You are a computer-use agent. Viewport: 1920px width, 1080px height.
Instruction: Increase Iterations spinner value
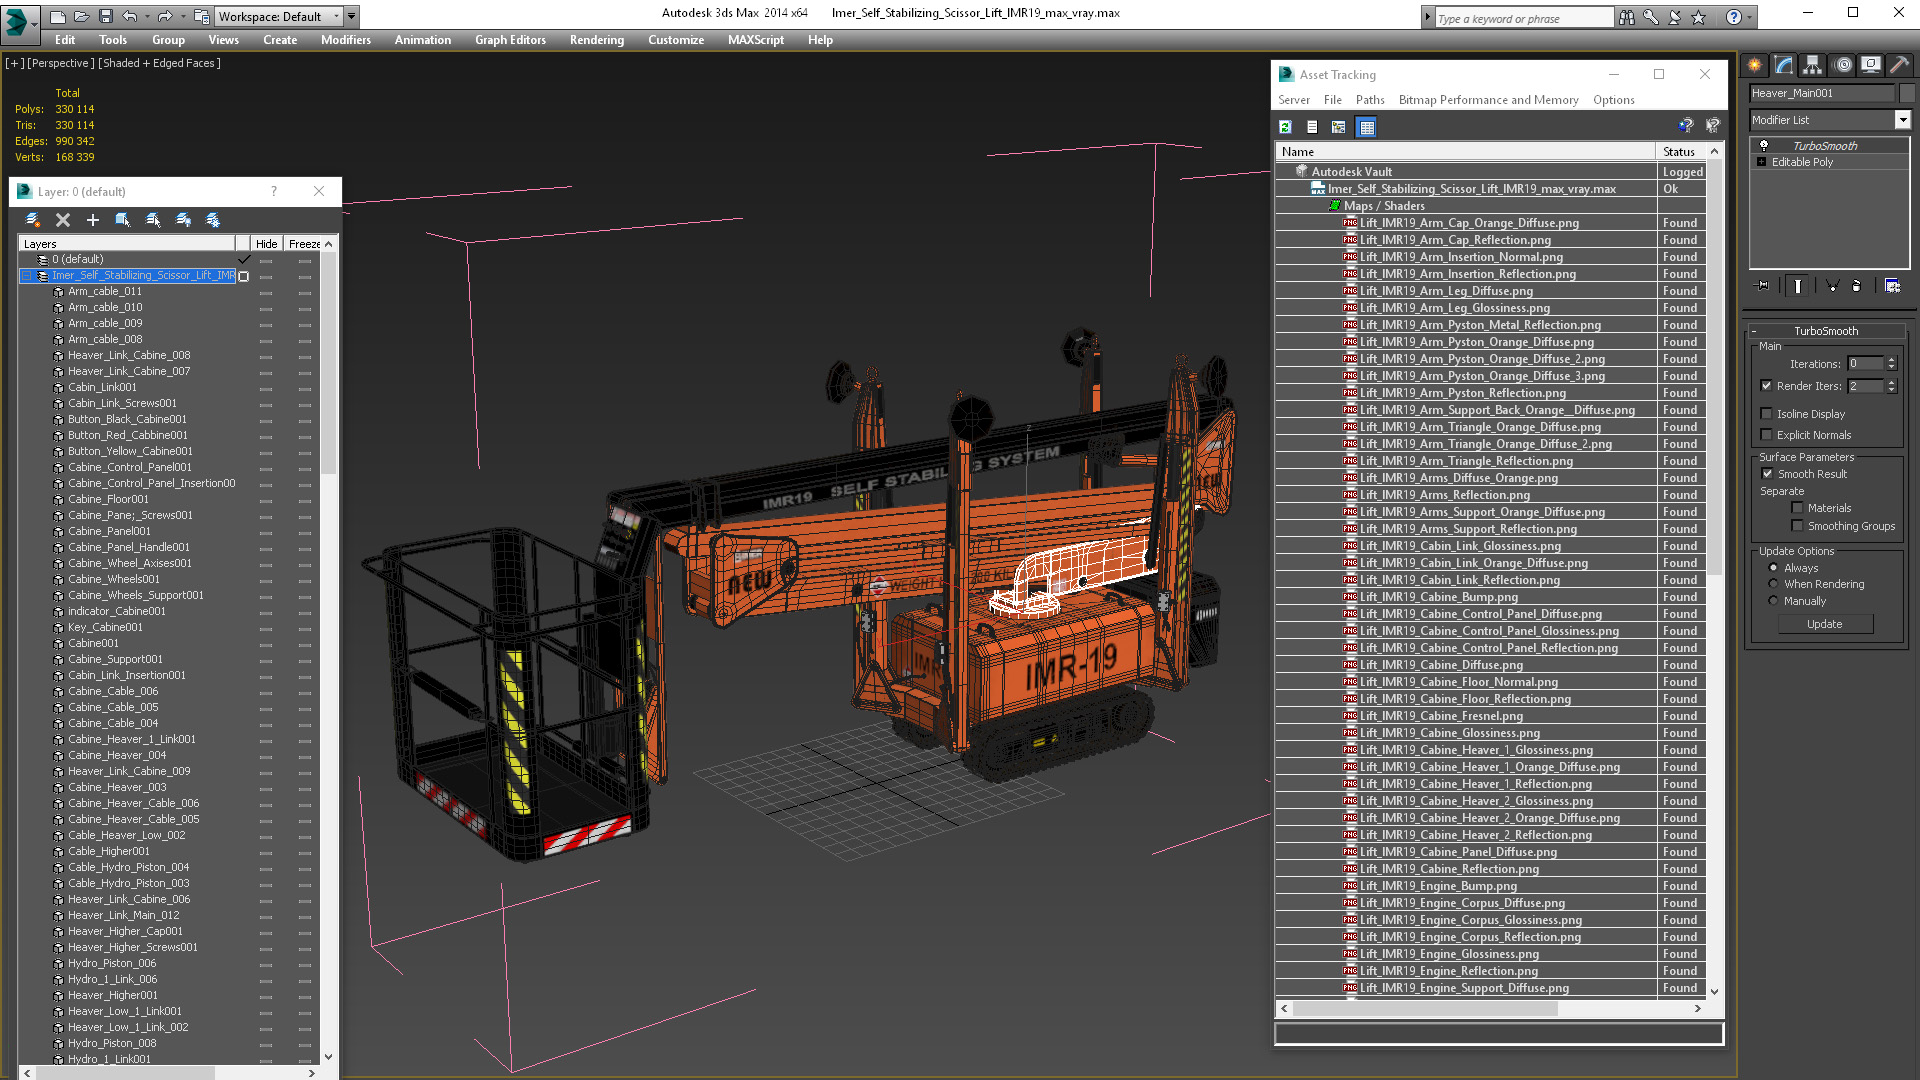(x=1892, y=360)
